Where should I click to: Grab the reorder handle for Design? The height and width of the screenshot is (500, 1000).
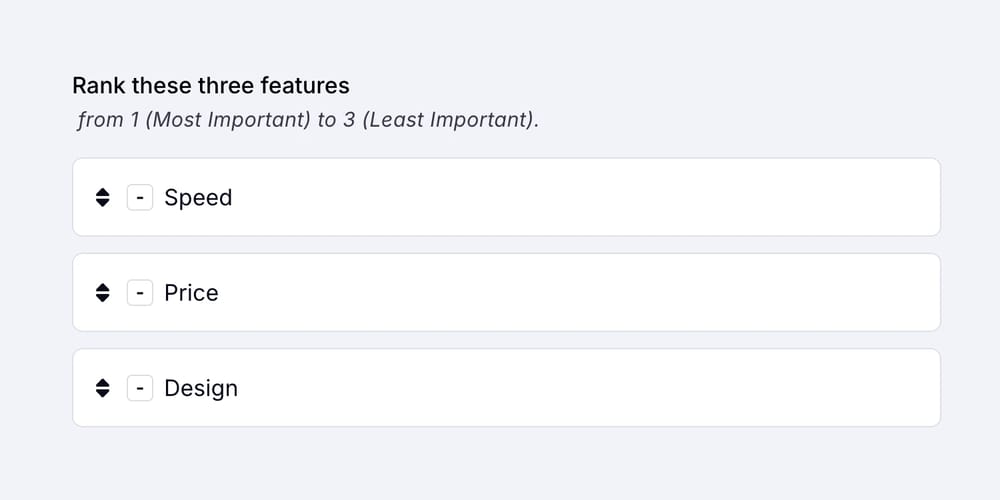pyautogui.click(x=102, y=388)
